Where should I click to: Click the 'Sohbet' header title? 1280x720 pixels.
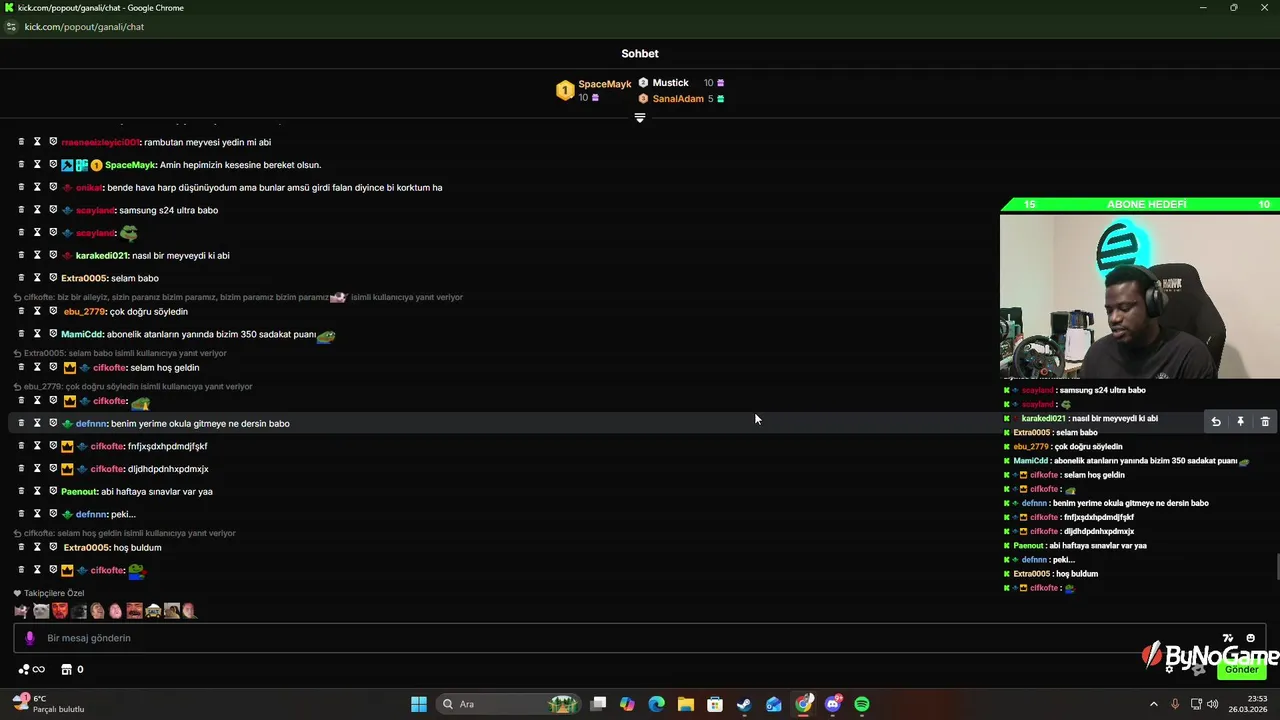pos(640,54)
